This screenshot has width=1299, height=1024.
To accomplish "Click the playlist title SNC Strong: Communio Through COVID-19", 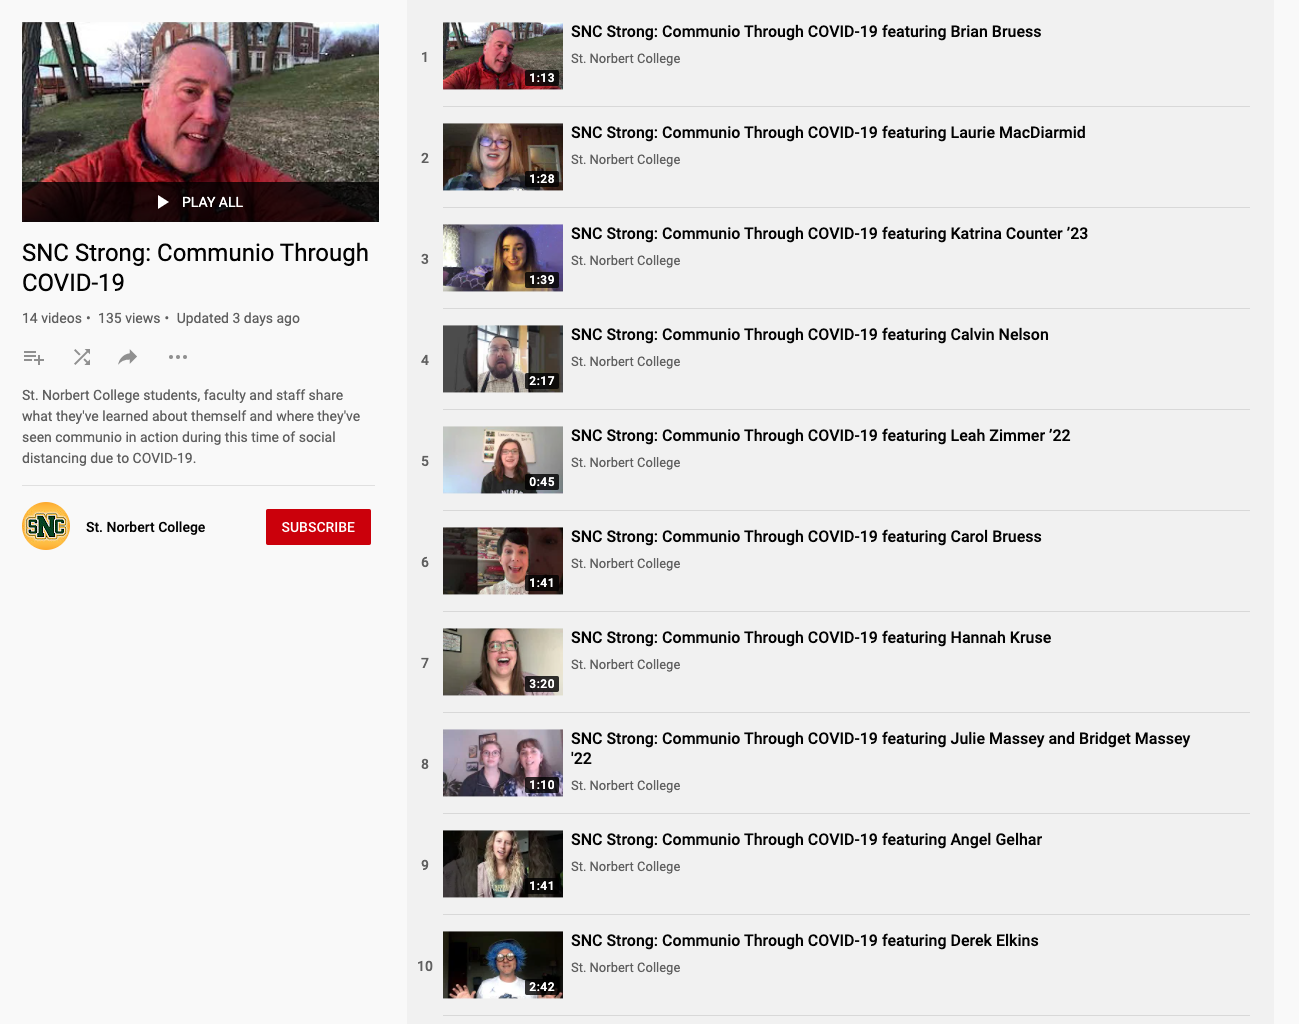I will click(x=195, y=268).
